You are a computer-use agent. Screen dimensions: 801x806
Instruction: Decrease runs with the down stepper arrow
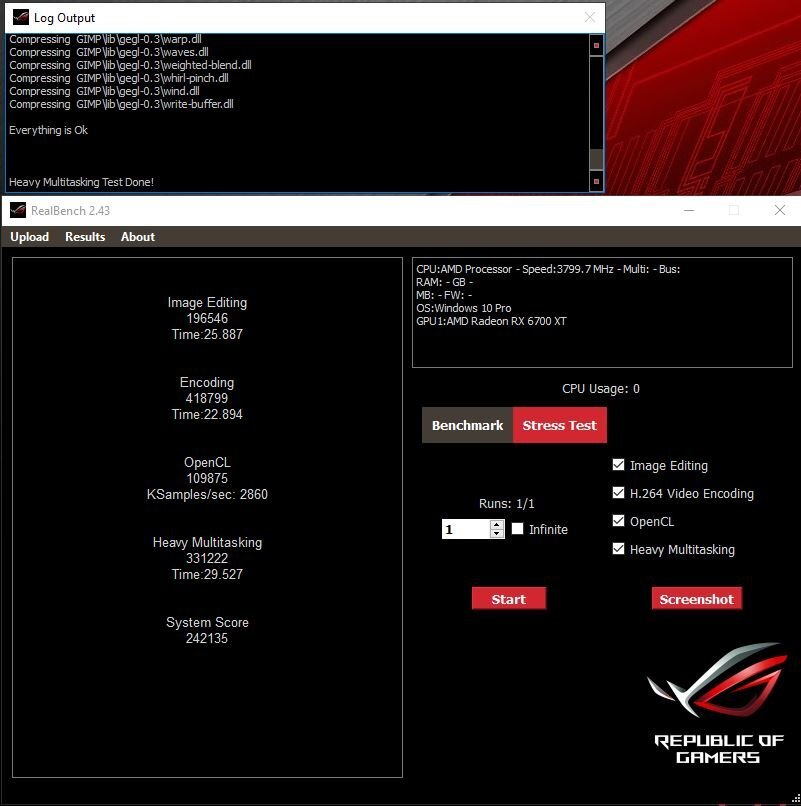click(x=497, y=534)
